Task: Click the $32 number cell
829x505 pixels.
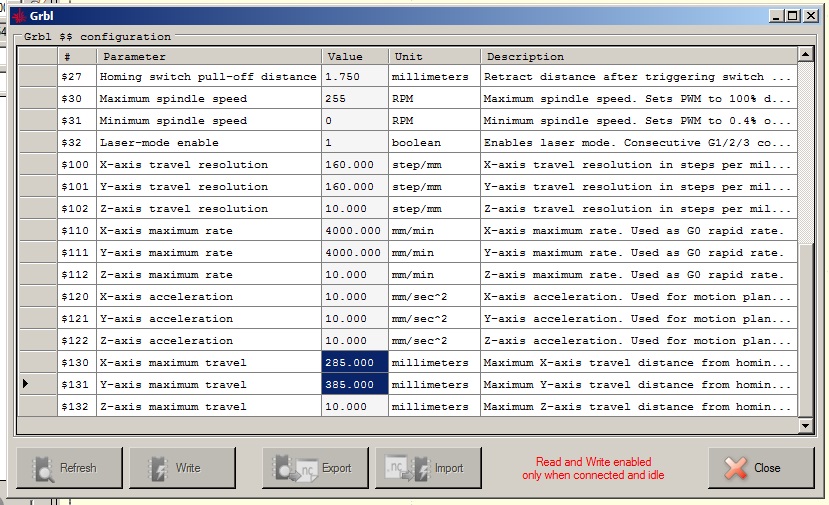Action: [x=77, y=143]
